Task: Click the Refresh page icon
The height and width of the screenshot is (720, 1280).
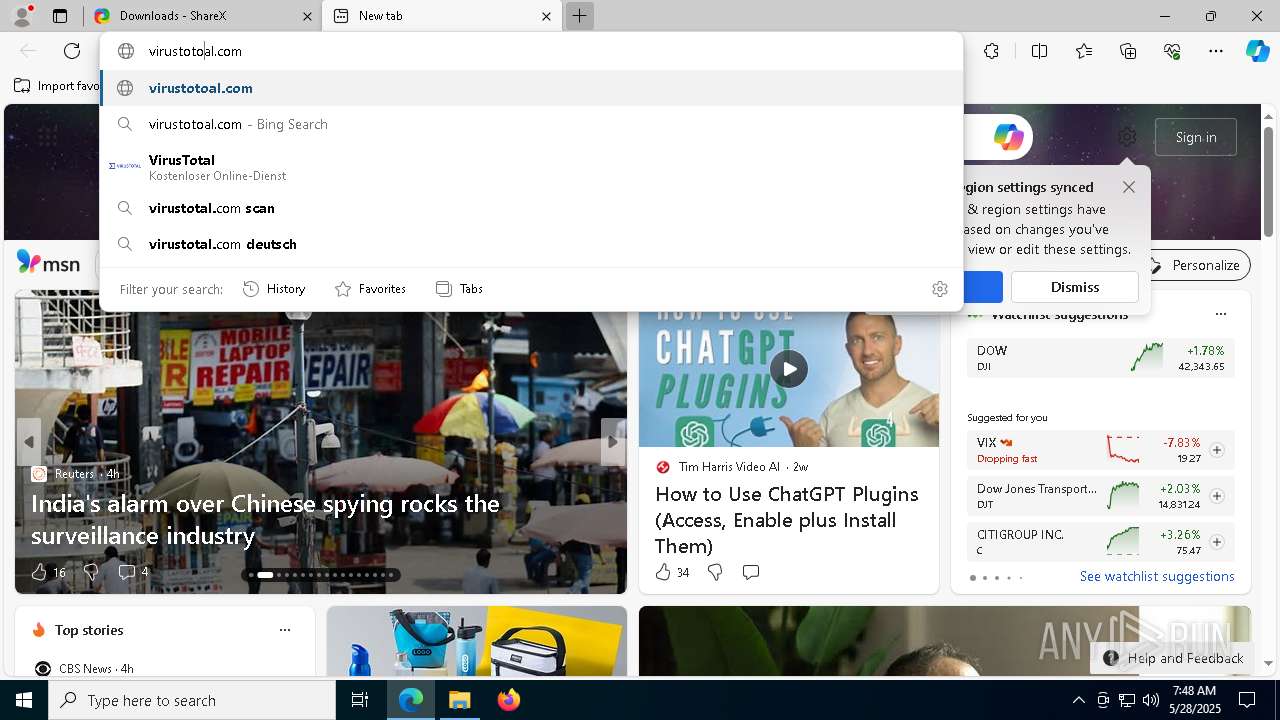Action: (x=72, y=51)
